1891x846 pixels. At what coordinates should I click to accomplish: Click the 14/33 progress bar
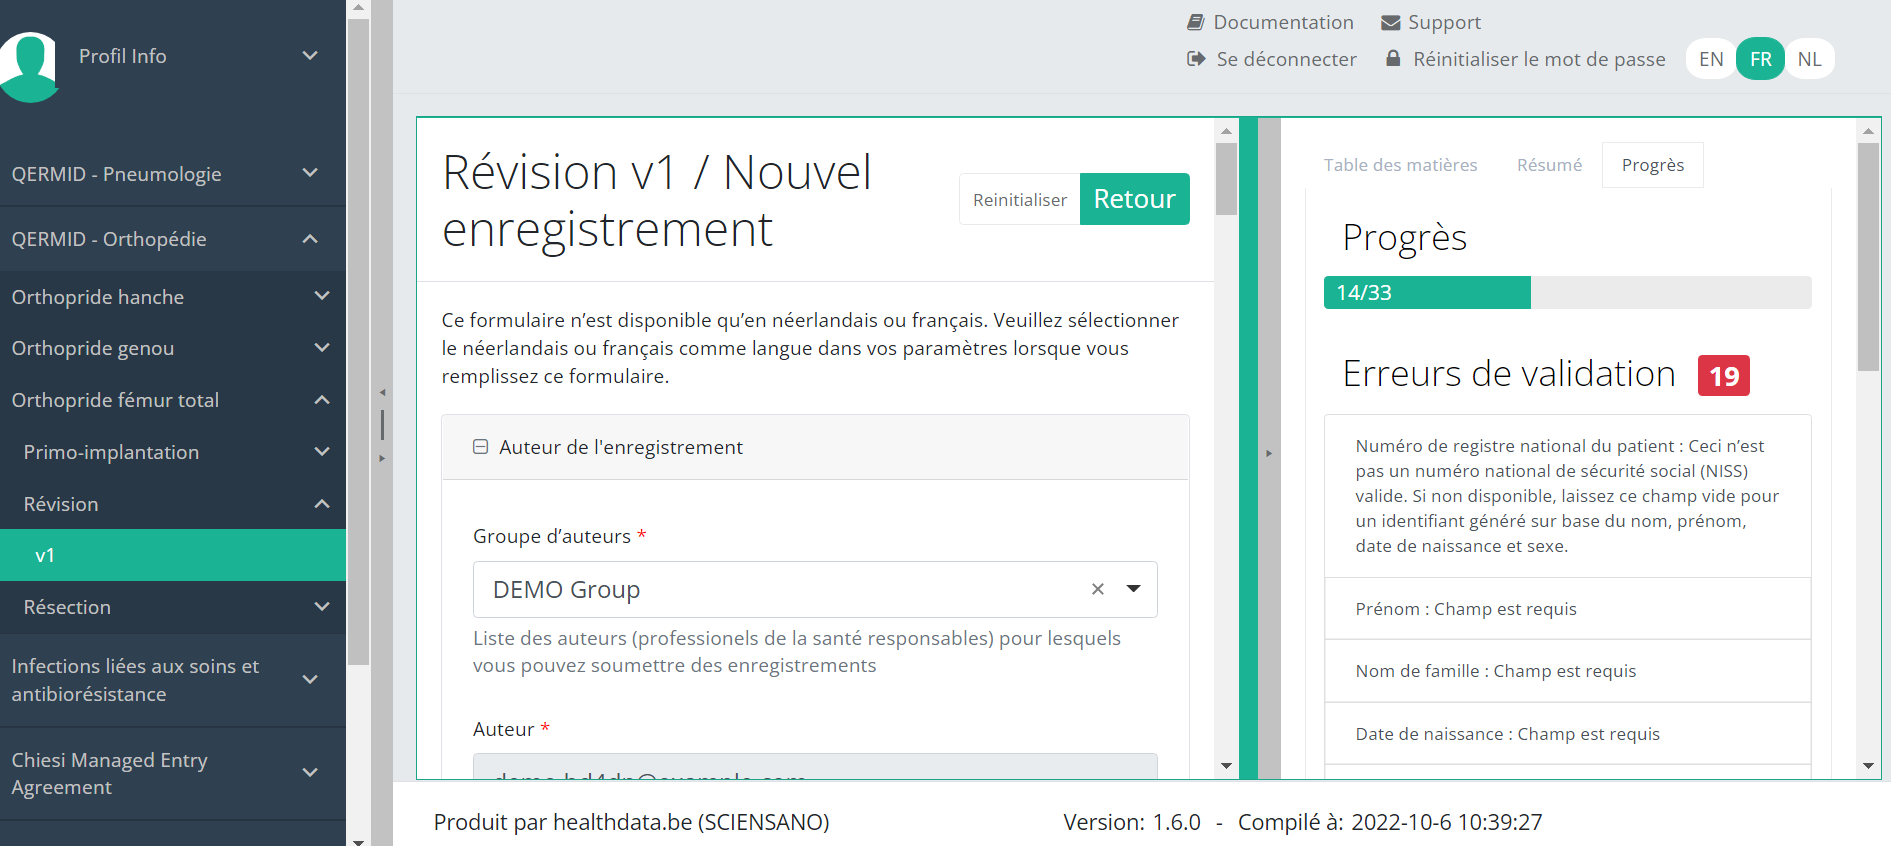(1566, 293)
